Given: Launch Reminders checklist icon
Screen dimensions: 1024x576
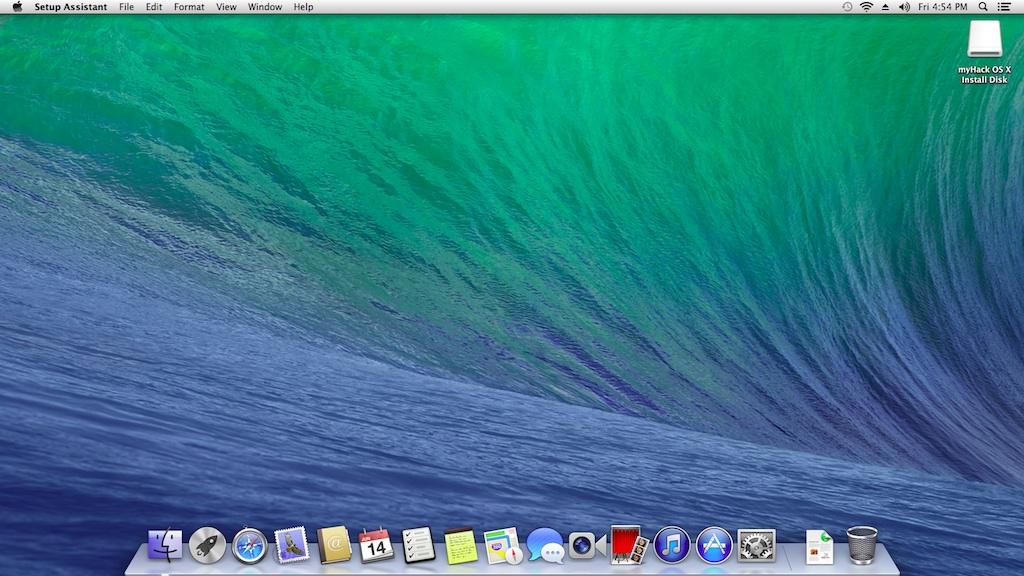Looking at the screenshot, I should tap(418, 545).
